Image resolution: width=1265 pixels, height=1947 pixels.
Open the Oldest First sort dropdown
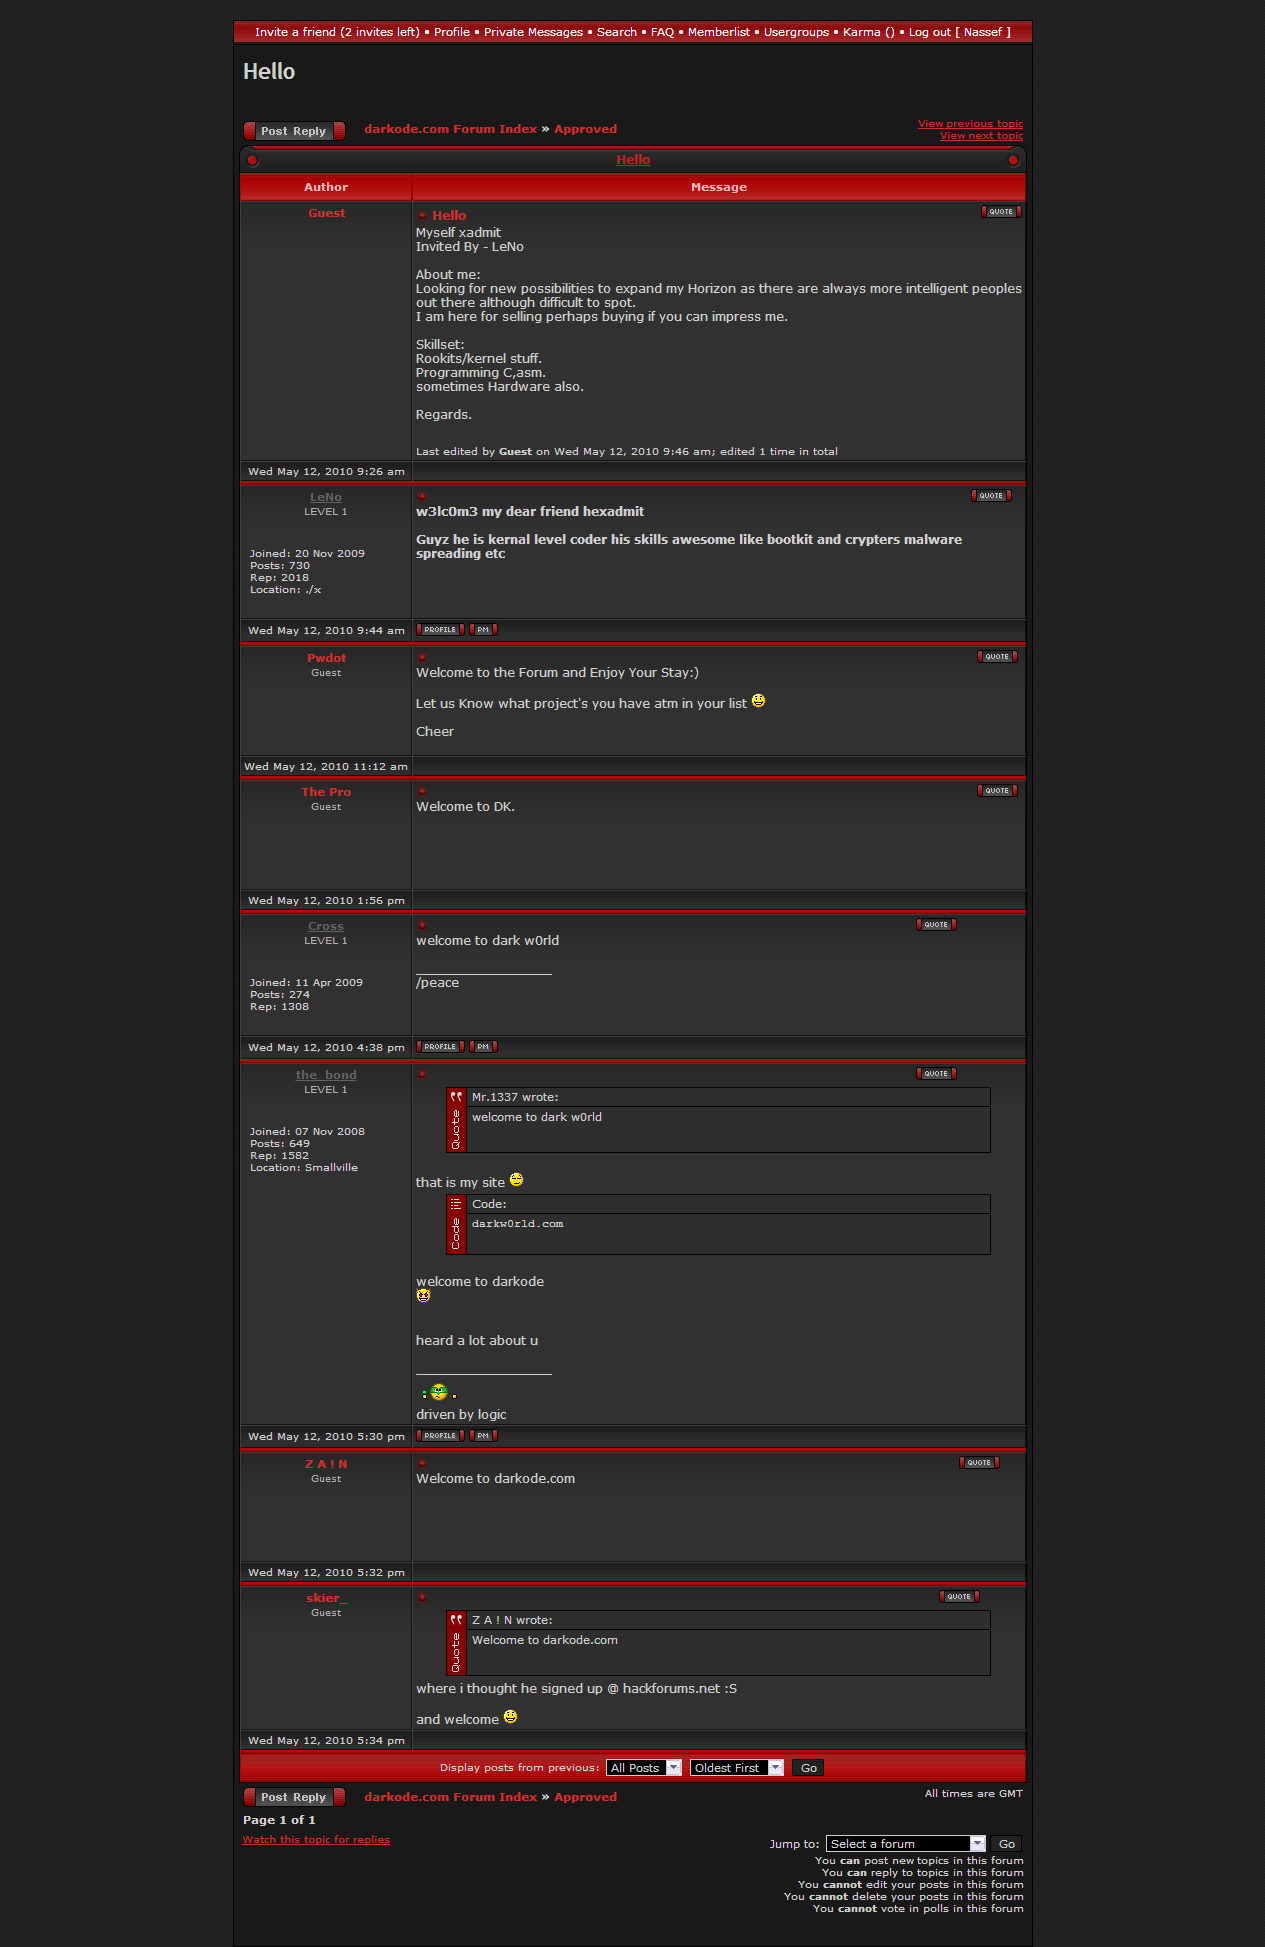pos(736,1768)
